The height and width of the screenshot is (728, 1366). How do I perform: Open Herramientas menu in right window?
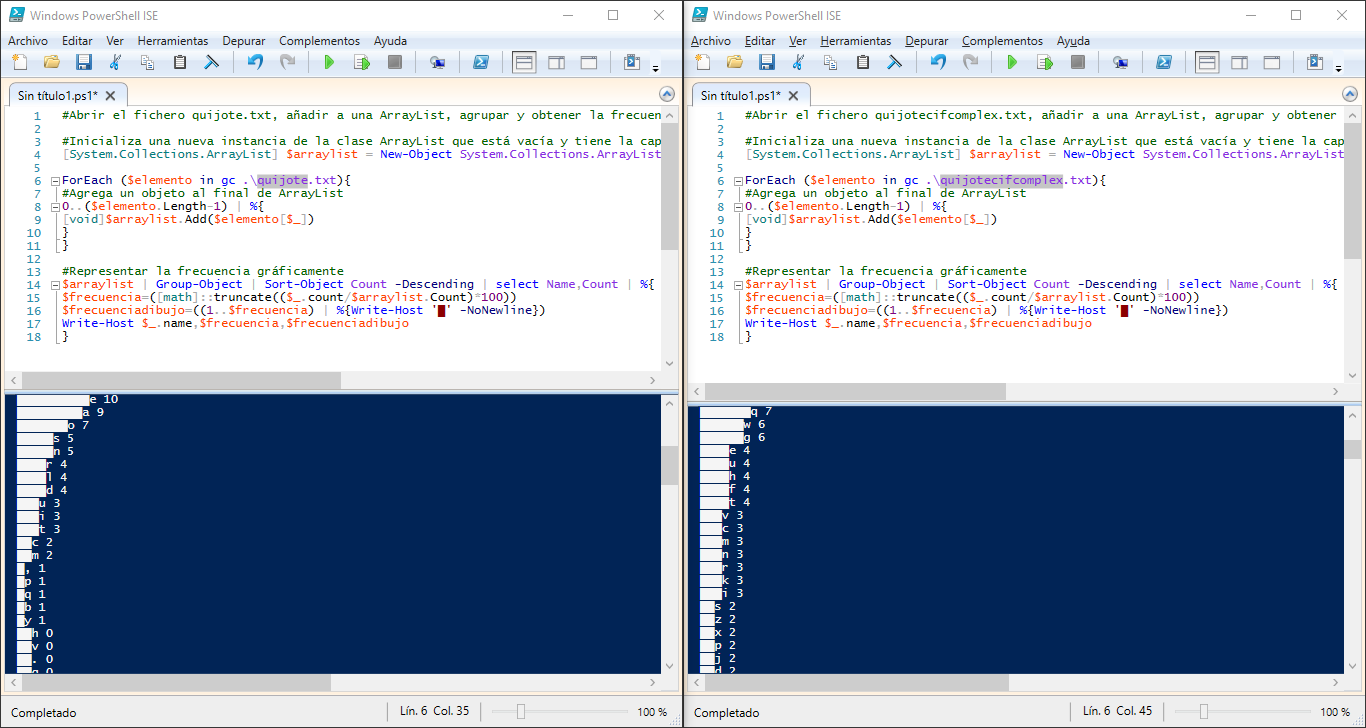(x=855, y=41)
